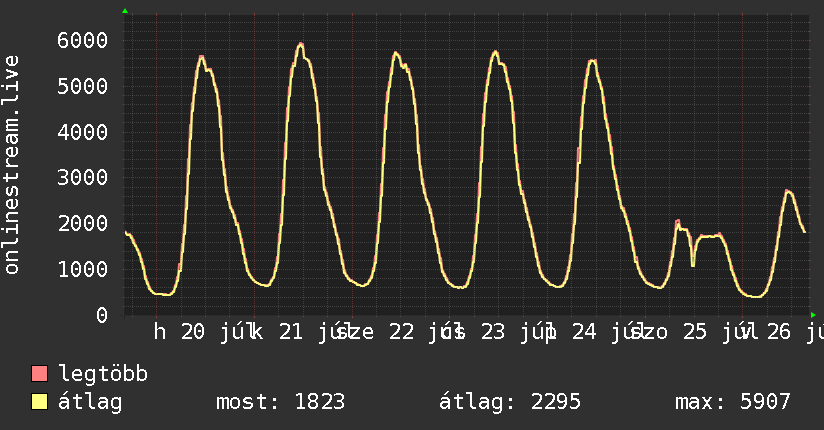
Task: Click the onlinestream.live vertical axis title
Action: (x=11, y=165)
